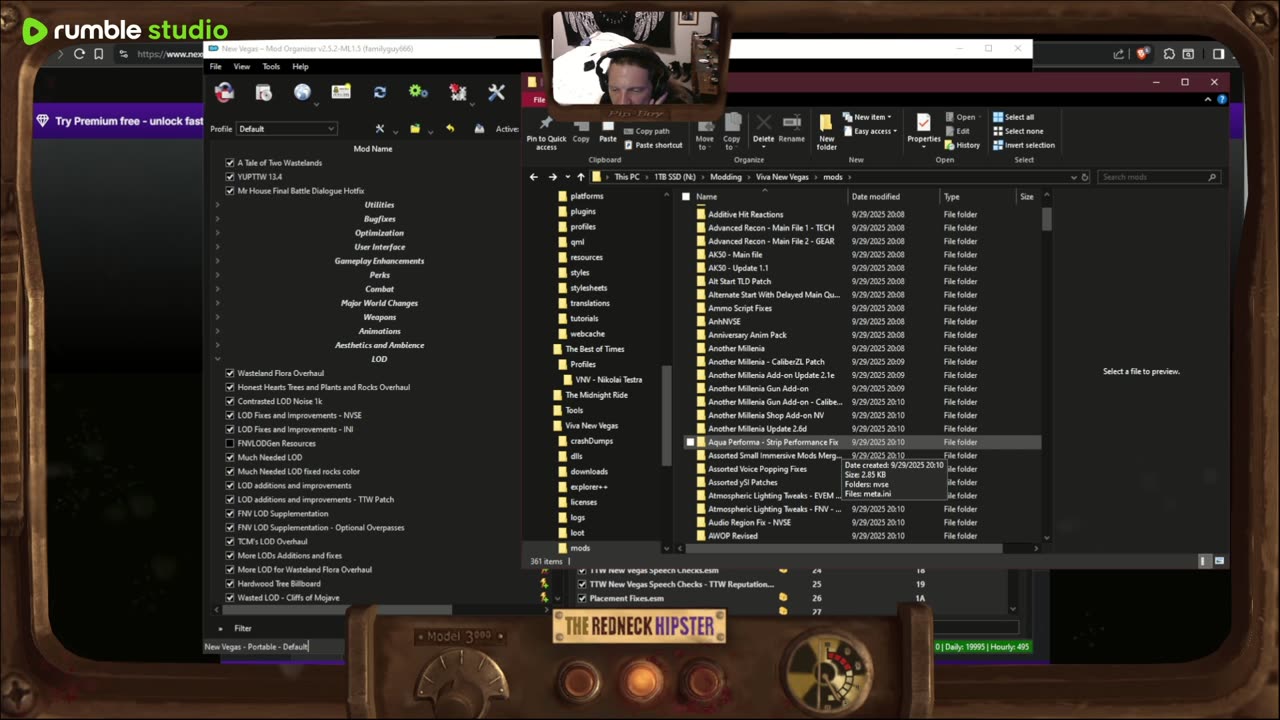Image resolution: width=1280 pixels, height=720 pixels.
Task: Click the Restore Backup yellow arrow icon
Action: (x=450, y=129)
